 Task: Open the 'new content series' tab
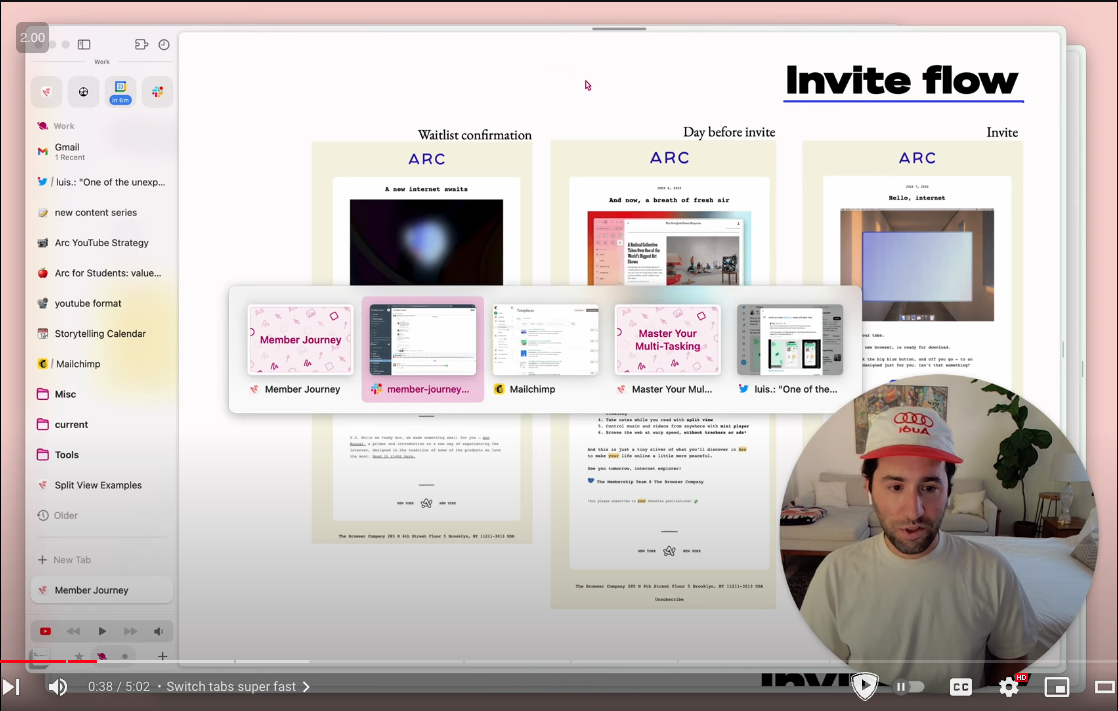tap(102, 213)
